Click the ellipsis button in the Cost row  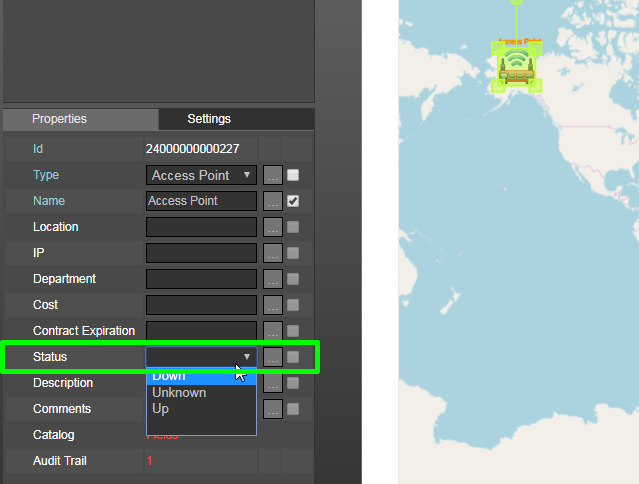tap(272, 305)
